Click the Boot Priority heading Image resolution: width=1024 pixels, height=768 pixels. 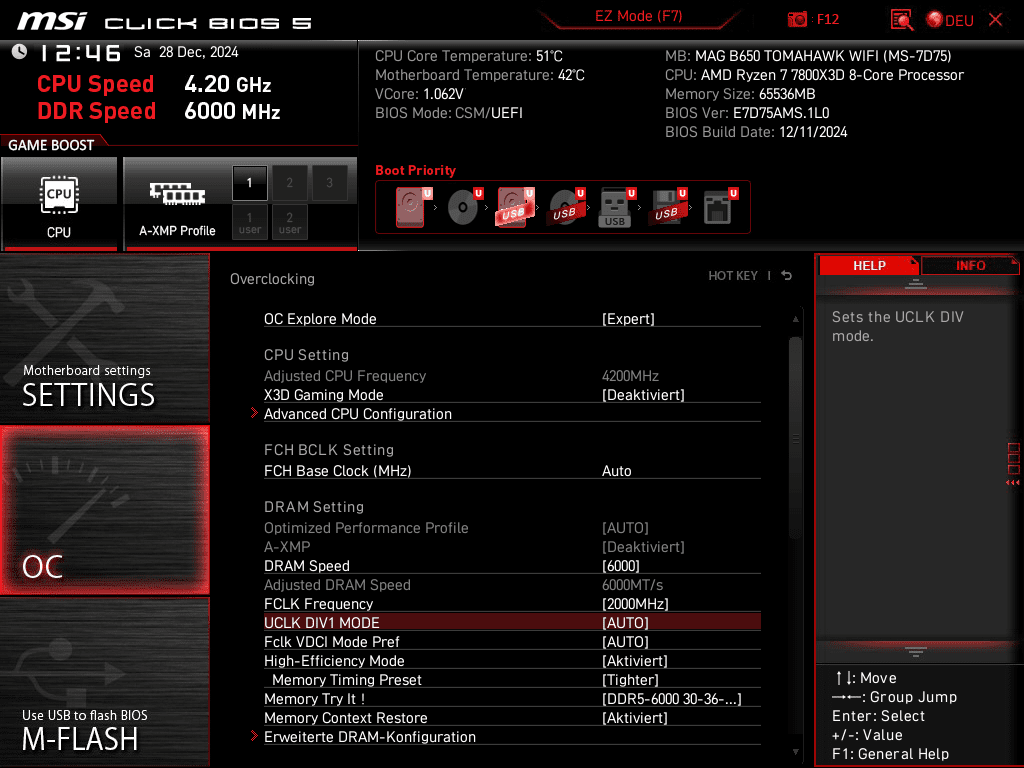pyautogui.click(x=415, y=170)
